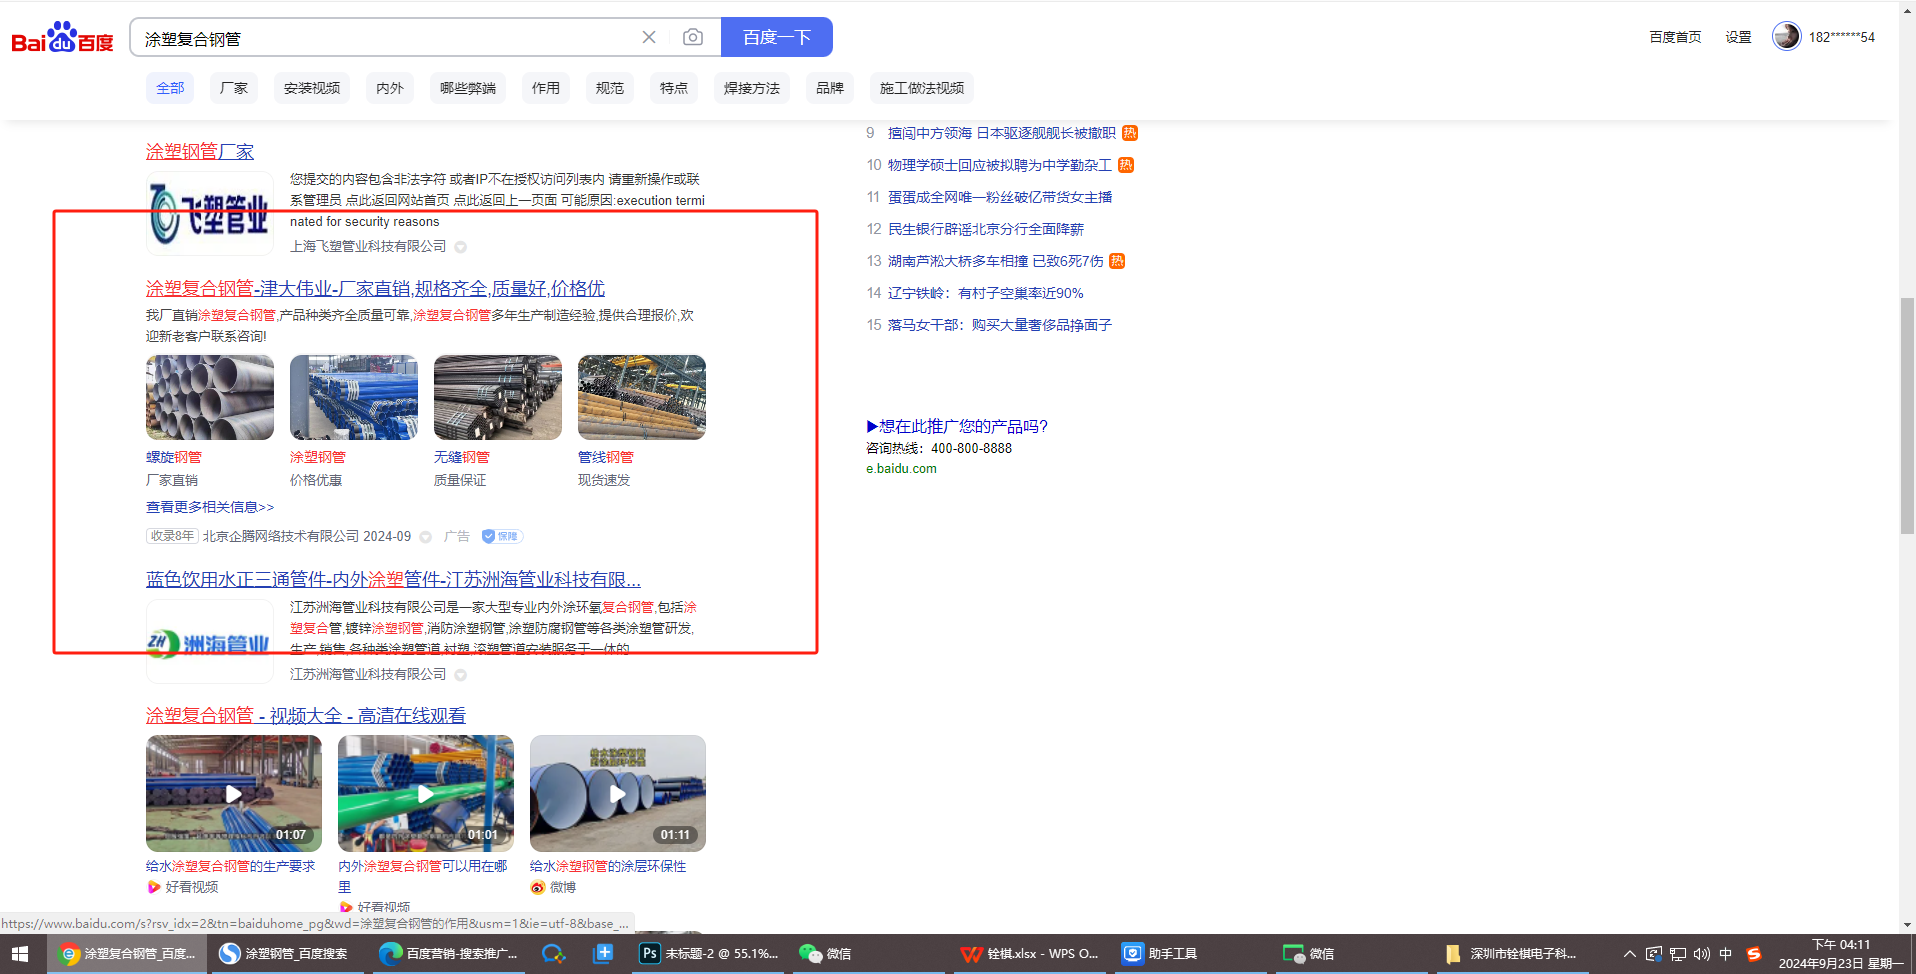The width and height of the screenshot is (1916, 974).
Task: Select the 品牌 filter tab
Action: (x=830, y=88)
